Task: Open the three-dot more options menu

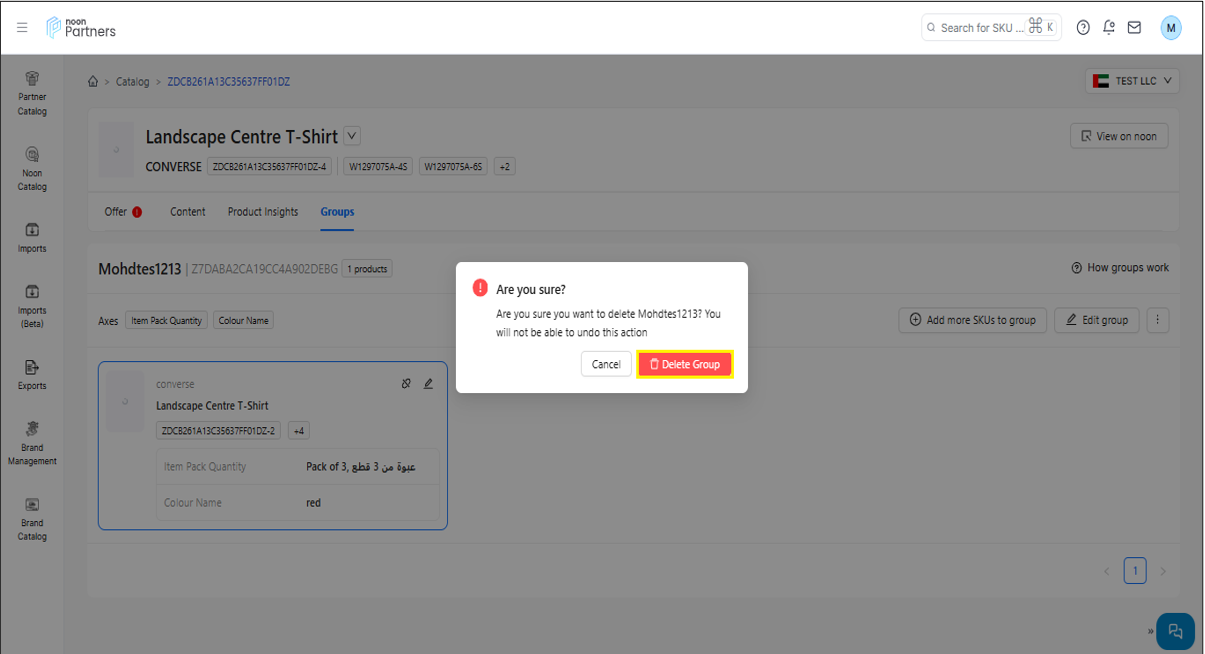Action: pyautogui.click(x=1157, y=320)
